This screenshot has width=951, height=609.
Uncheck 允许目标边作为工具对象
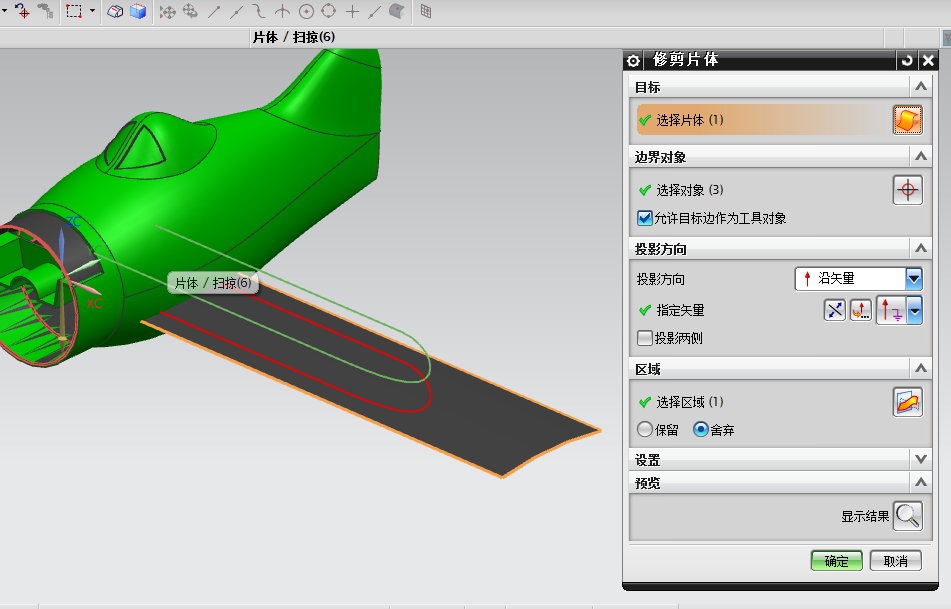643,217
